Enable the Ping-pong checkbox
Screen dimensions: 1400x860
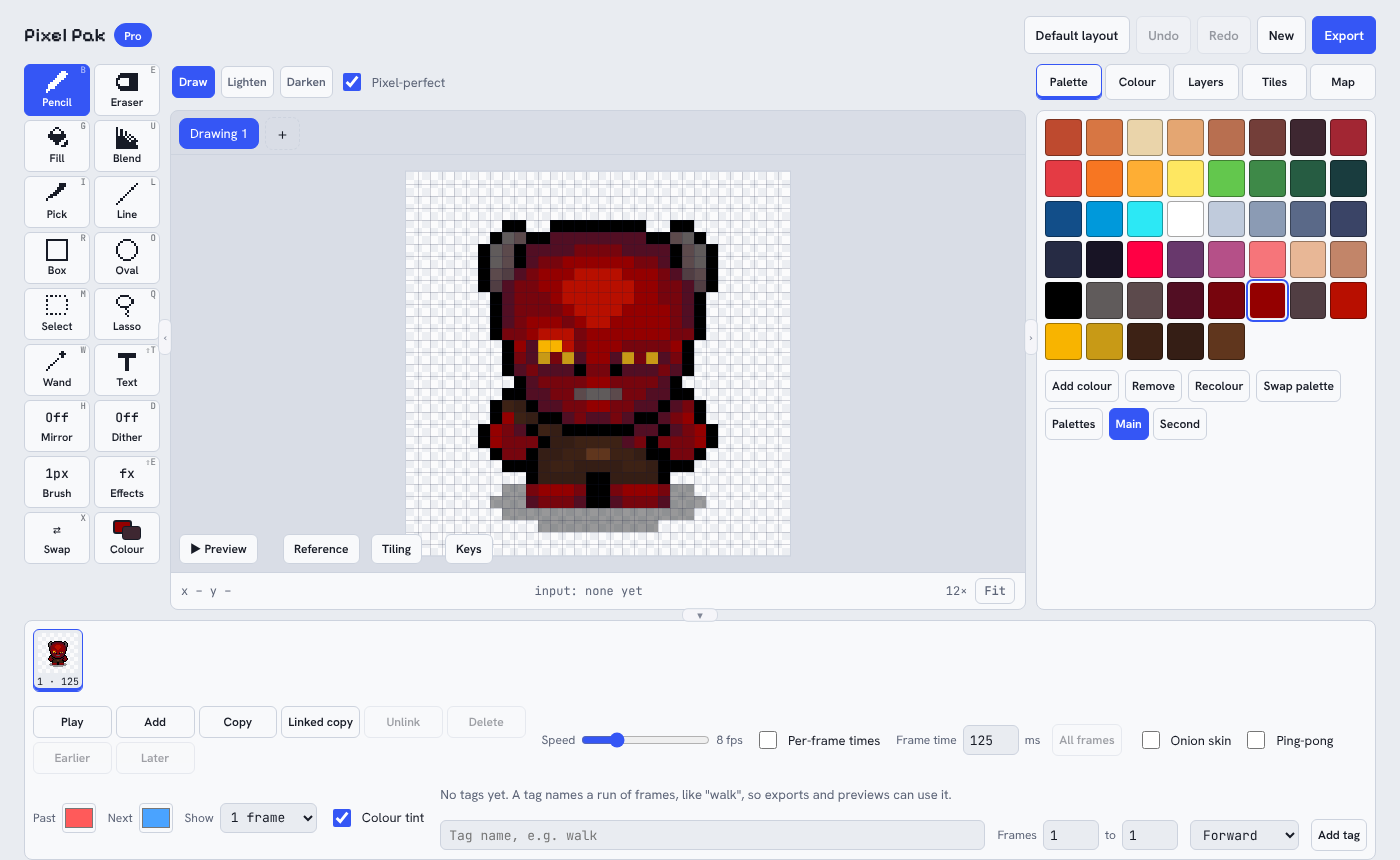coord(1256,740)
